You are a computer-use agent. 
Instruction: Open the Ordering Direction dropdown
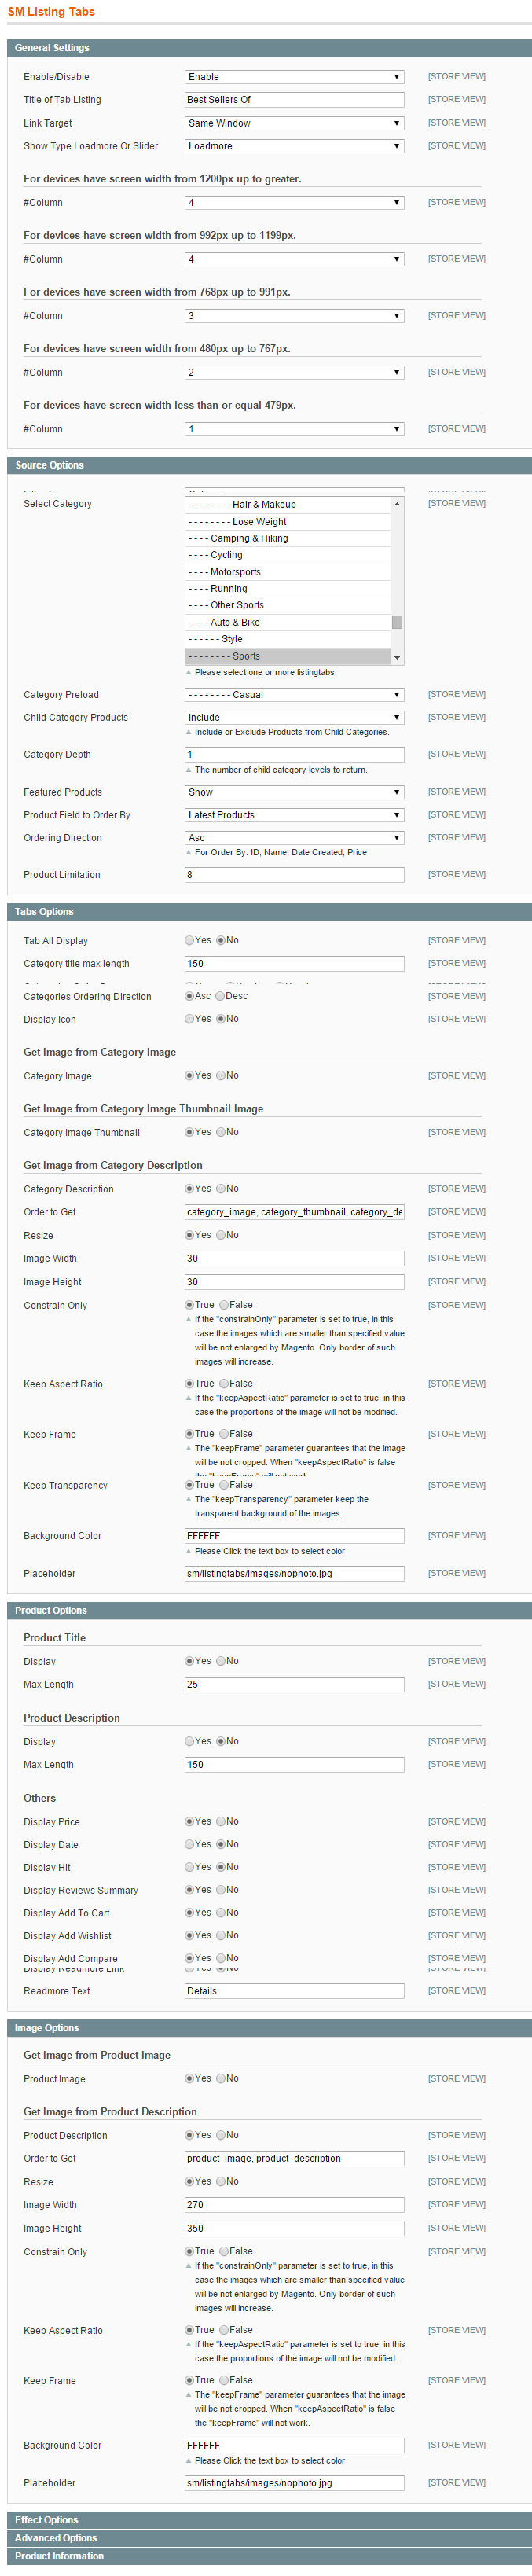(x=294, y=838)
